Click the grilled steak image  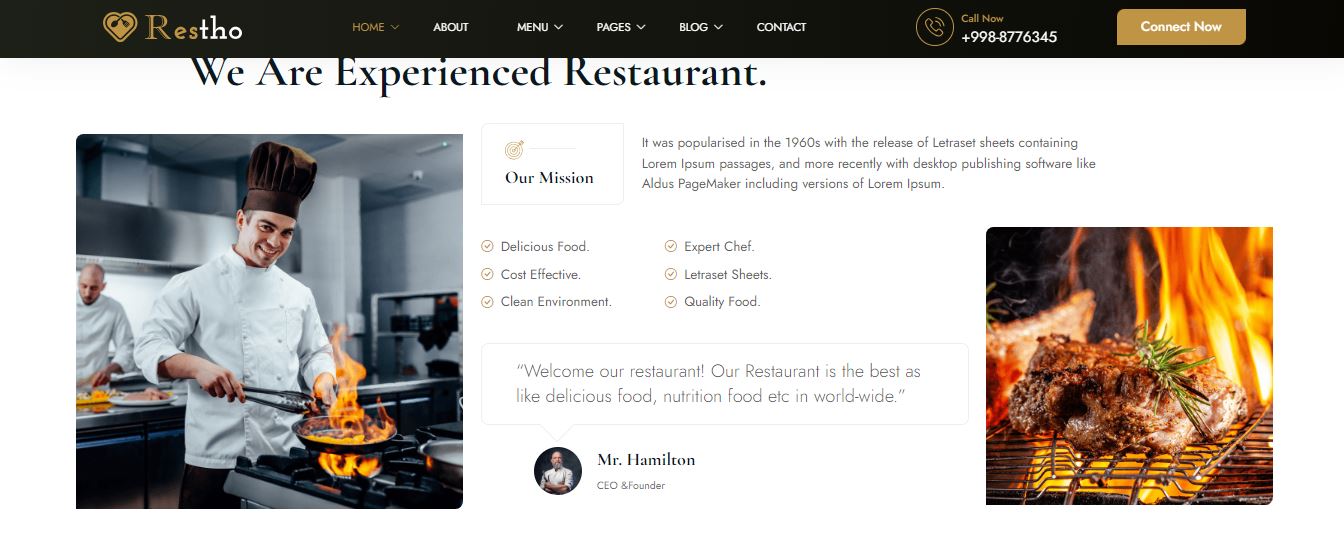(1129, 366)
